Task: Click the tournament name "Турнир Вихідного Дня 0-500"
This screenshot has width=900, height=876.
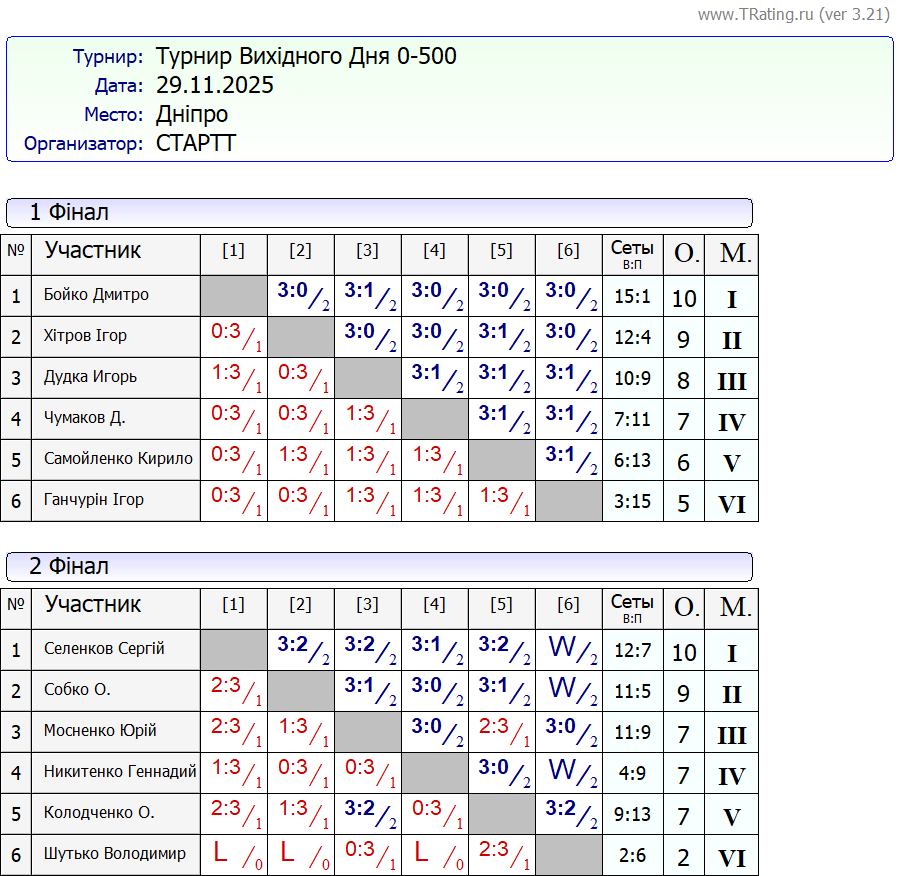Action: [x=306, y=56]
